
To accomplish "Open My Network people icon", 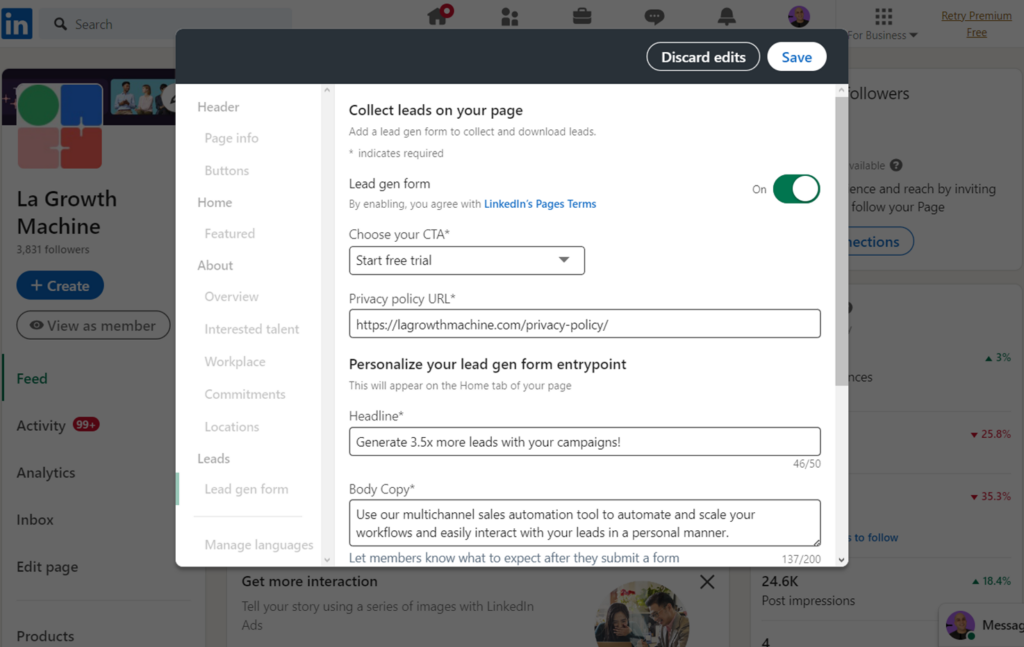I will [510, 16].
